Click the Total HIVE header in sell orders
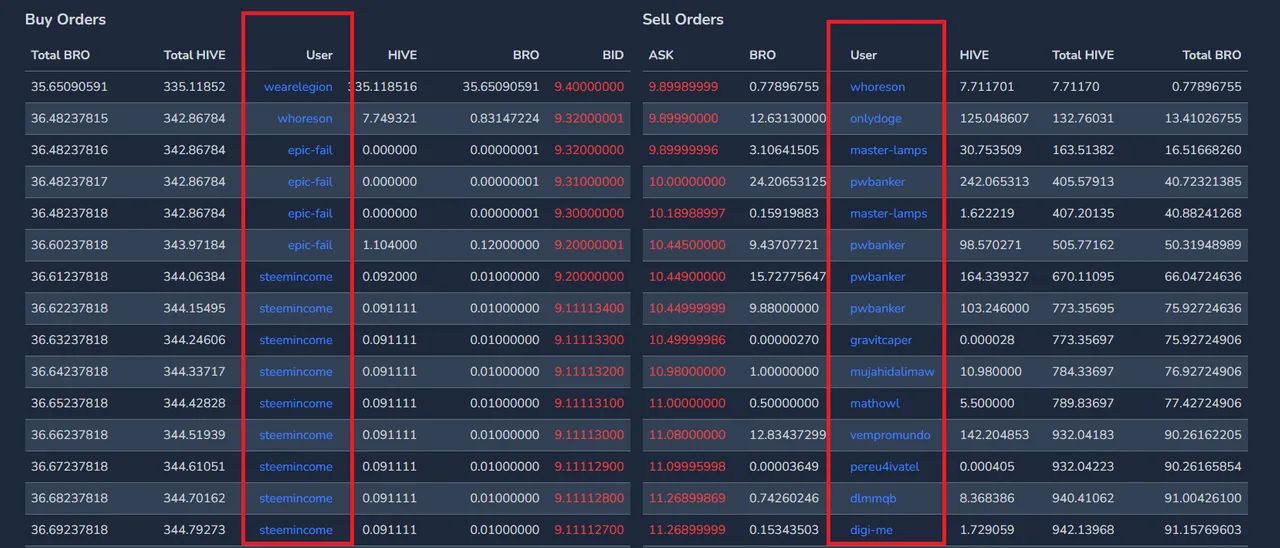 click(x=1083, y=55)
